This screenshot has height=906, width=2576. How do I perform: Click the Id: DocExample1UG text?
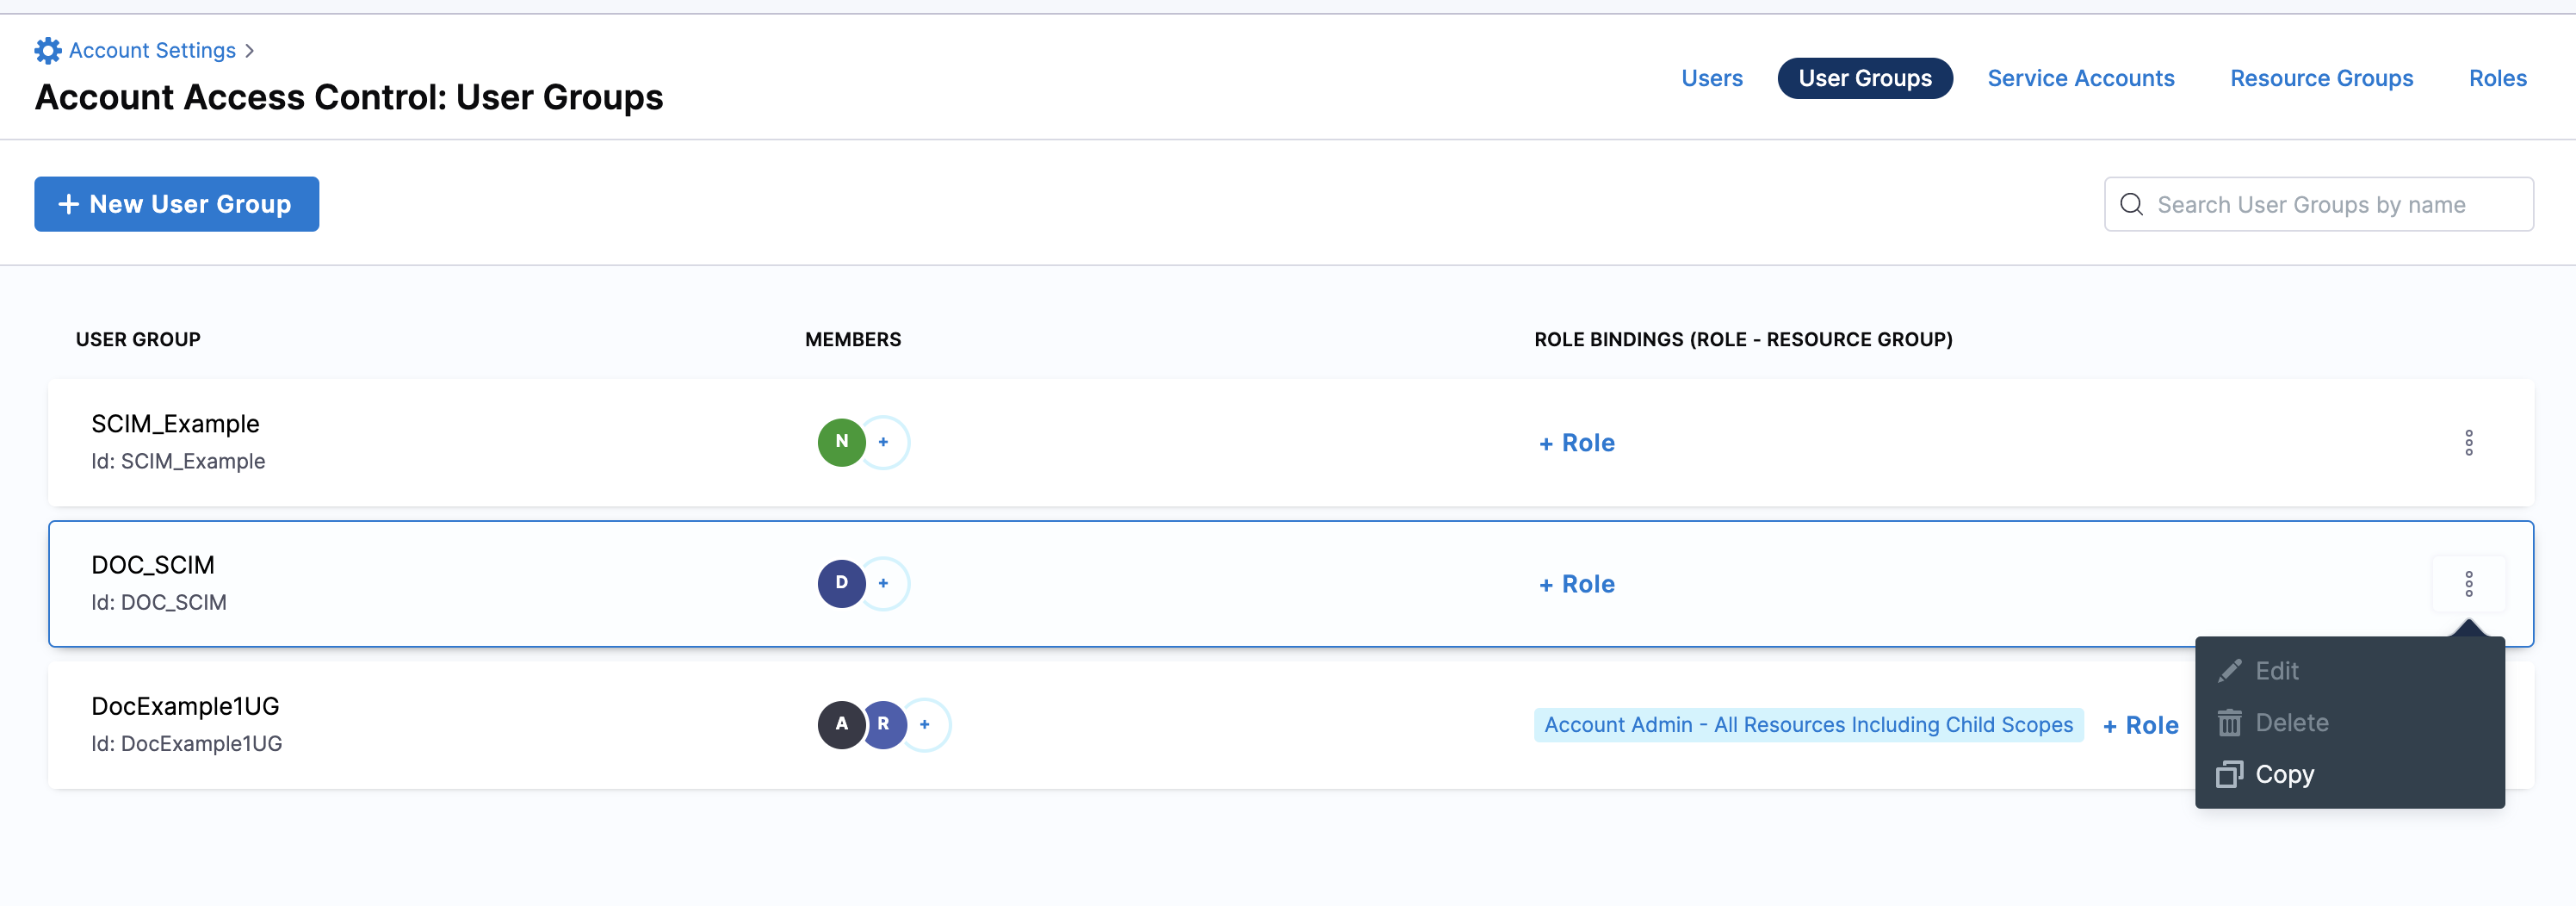(x=187, y=743)
